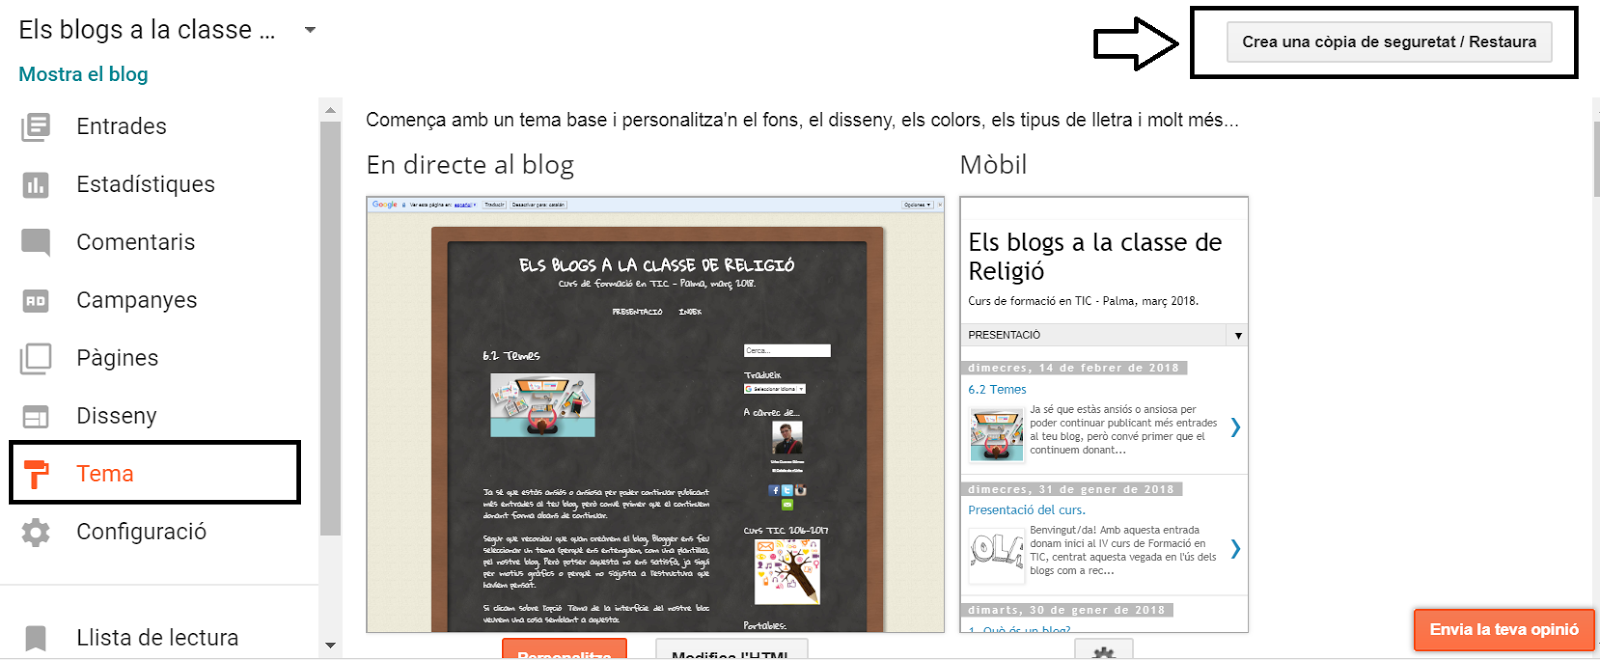Click the main page scrollbar thumb
This screenshot has width=1600, height=660.
click(x=1596, y=160)
